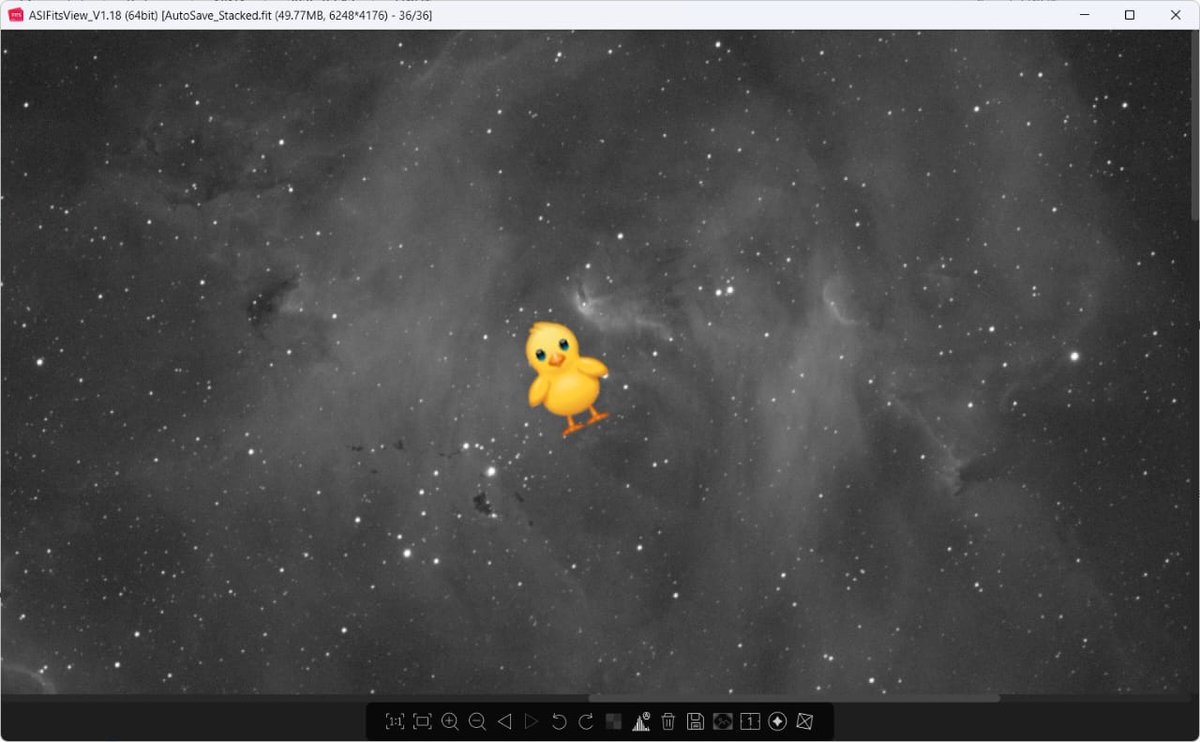1200x742 pixels.
Task: Fit the image to the window
Action: 422,721
